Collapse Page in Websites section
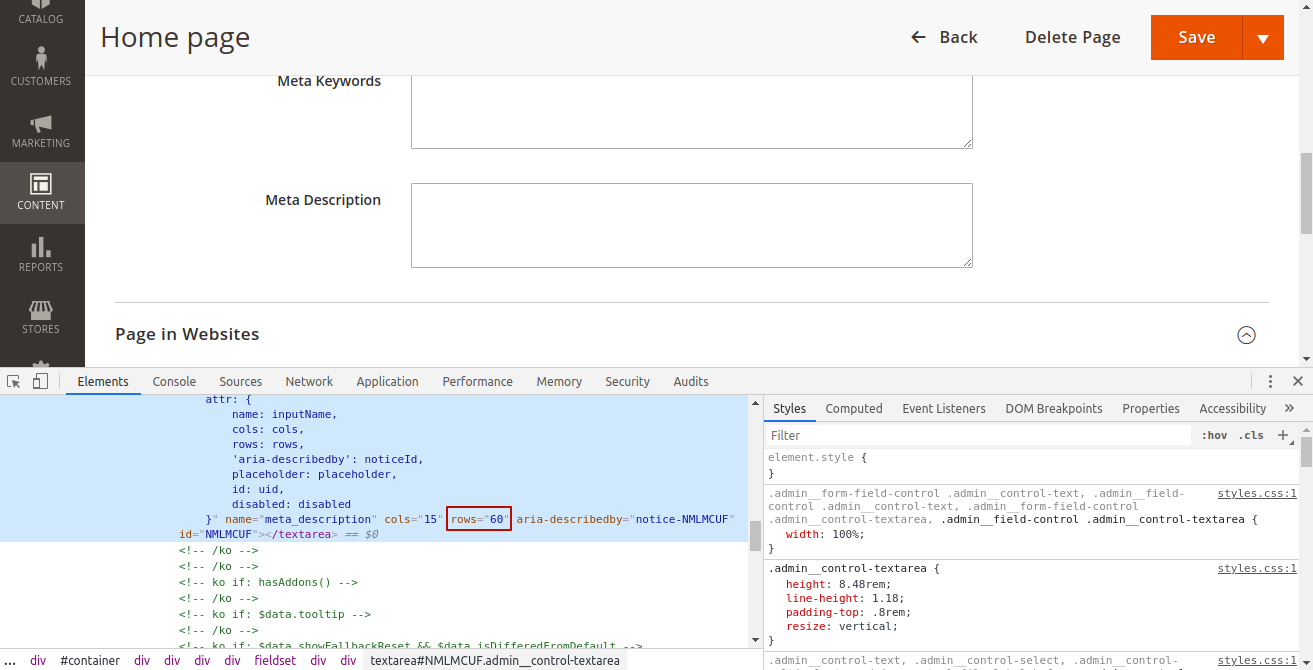Viewport: 1313px width, 670px height. (1246, 335)
